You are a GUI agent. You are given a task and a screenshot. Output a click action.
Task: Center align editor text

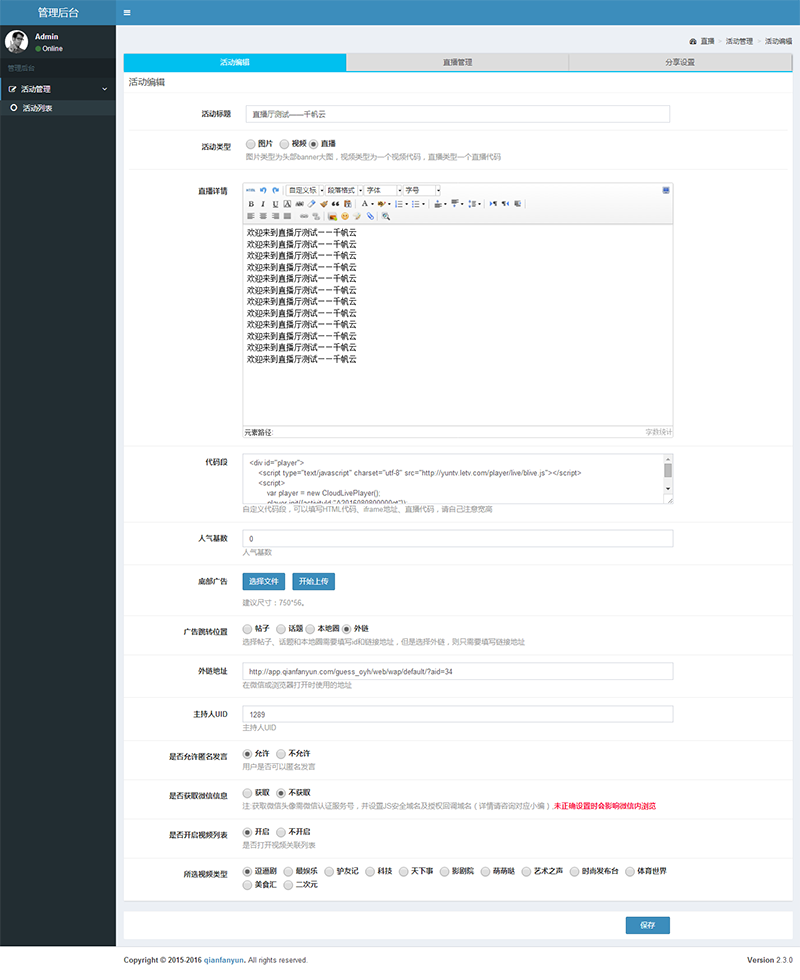[263, 216]
